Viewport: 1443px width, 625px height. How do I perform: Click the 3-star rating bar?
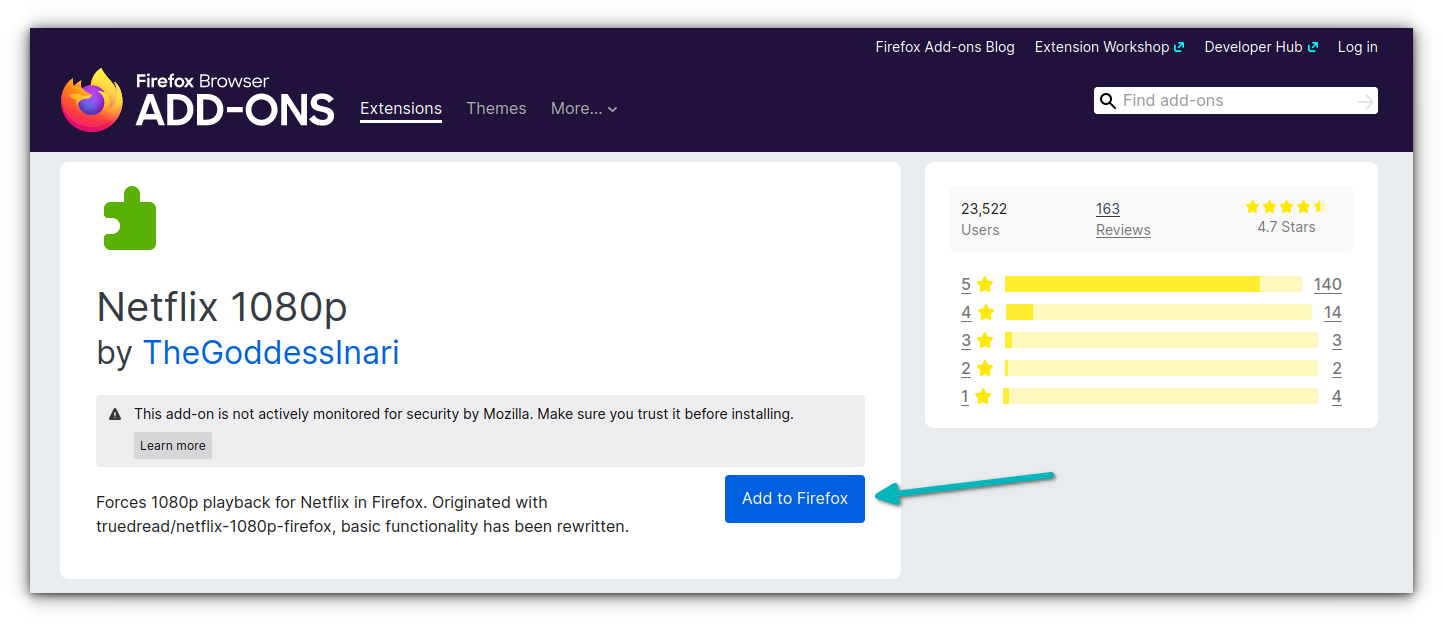point(1161,340)
